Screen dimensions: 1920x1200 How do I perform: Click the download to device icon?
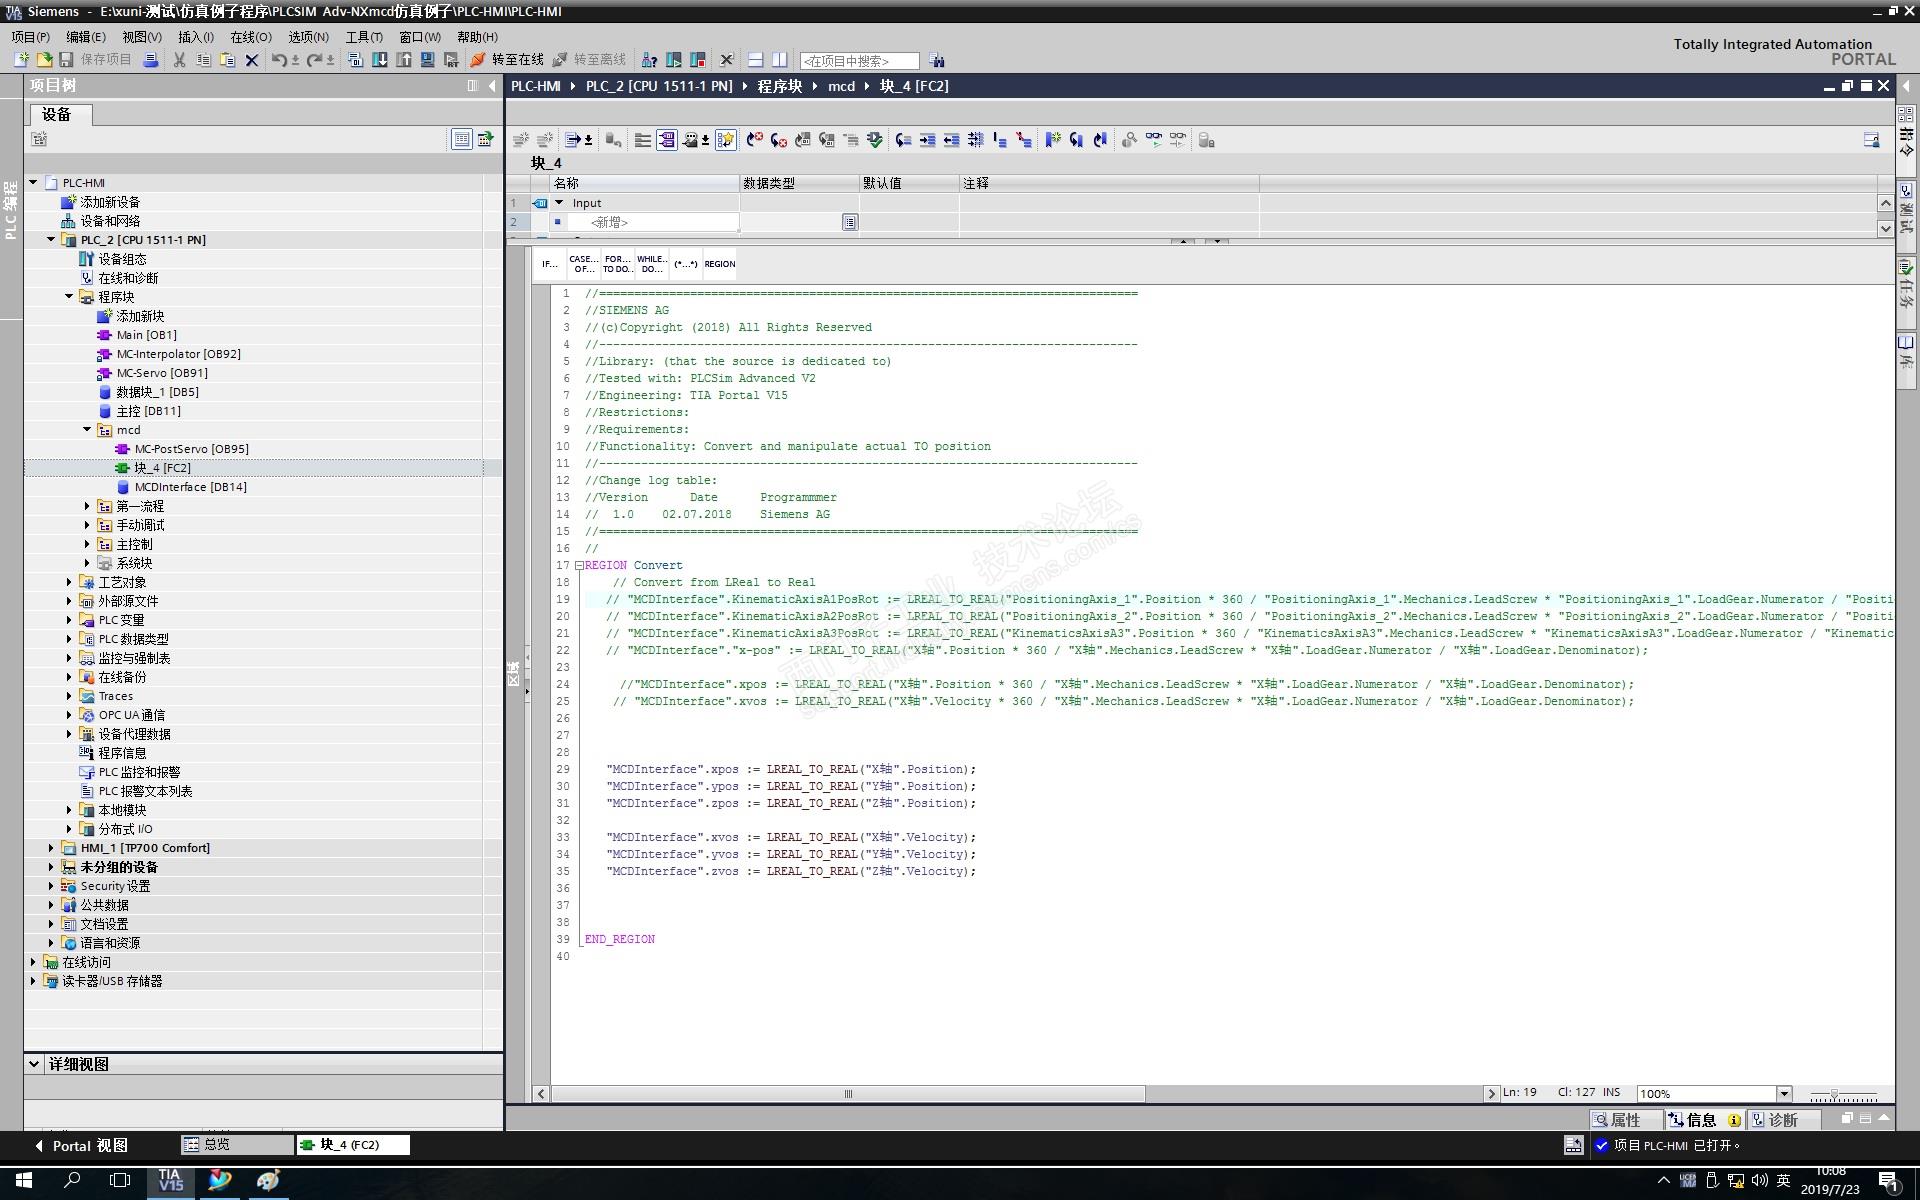380,60
